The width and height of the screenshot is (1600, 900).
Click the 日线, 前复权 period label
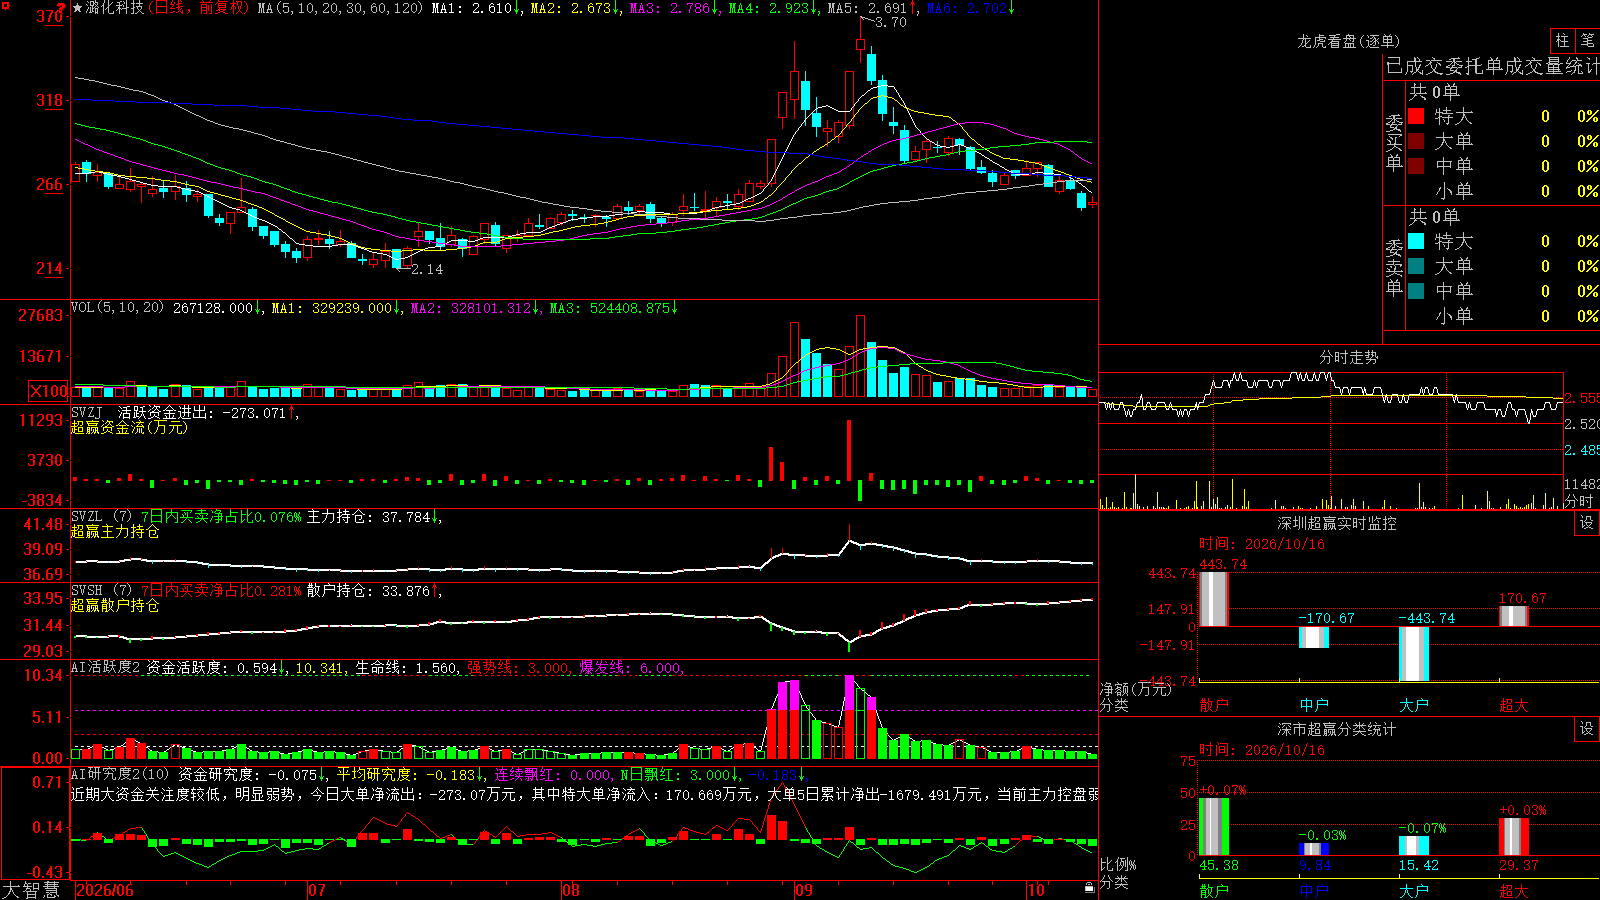200,8
